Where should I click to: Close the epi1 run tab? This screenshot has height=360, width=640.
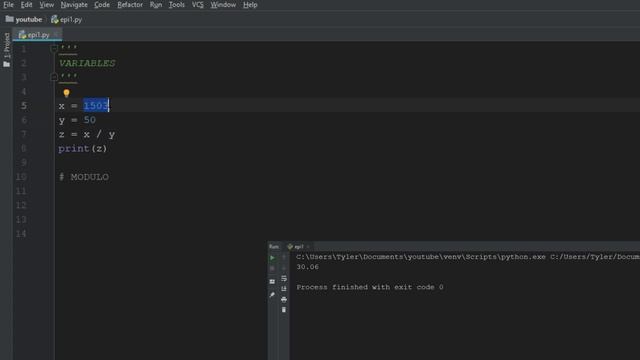308,247
